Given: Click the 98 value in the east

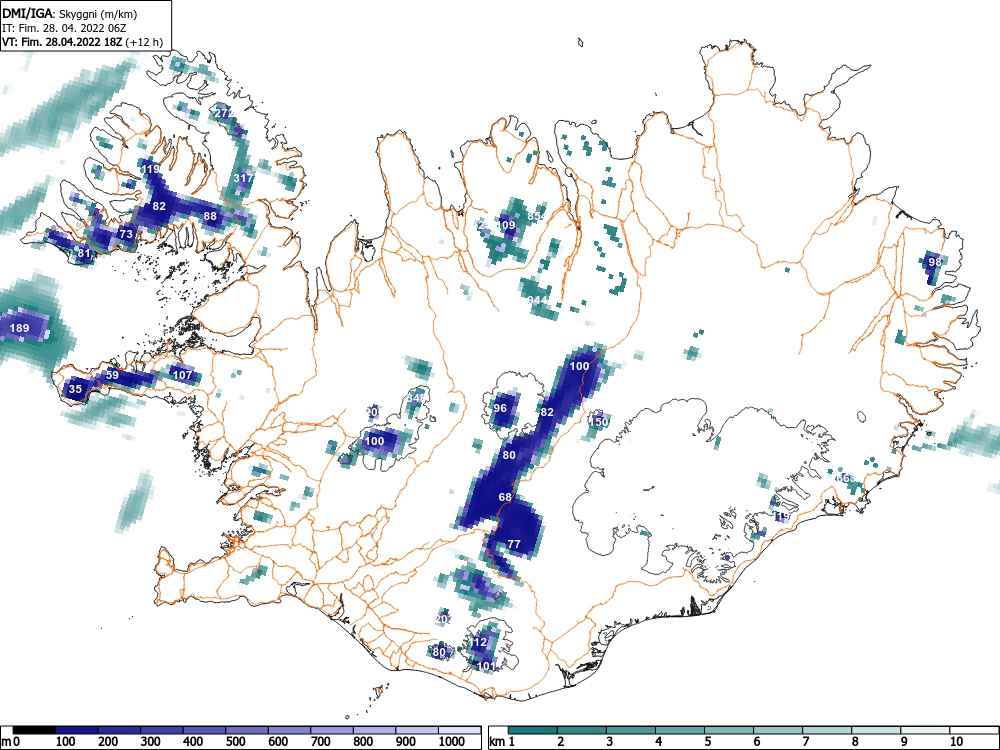Looking at the screenshot, I should 935,261.
